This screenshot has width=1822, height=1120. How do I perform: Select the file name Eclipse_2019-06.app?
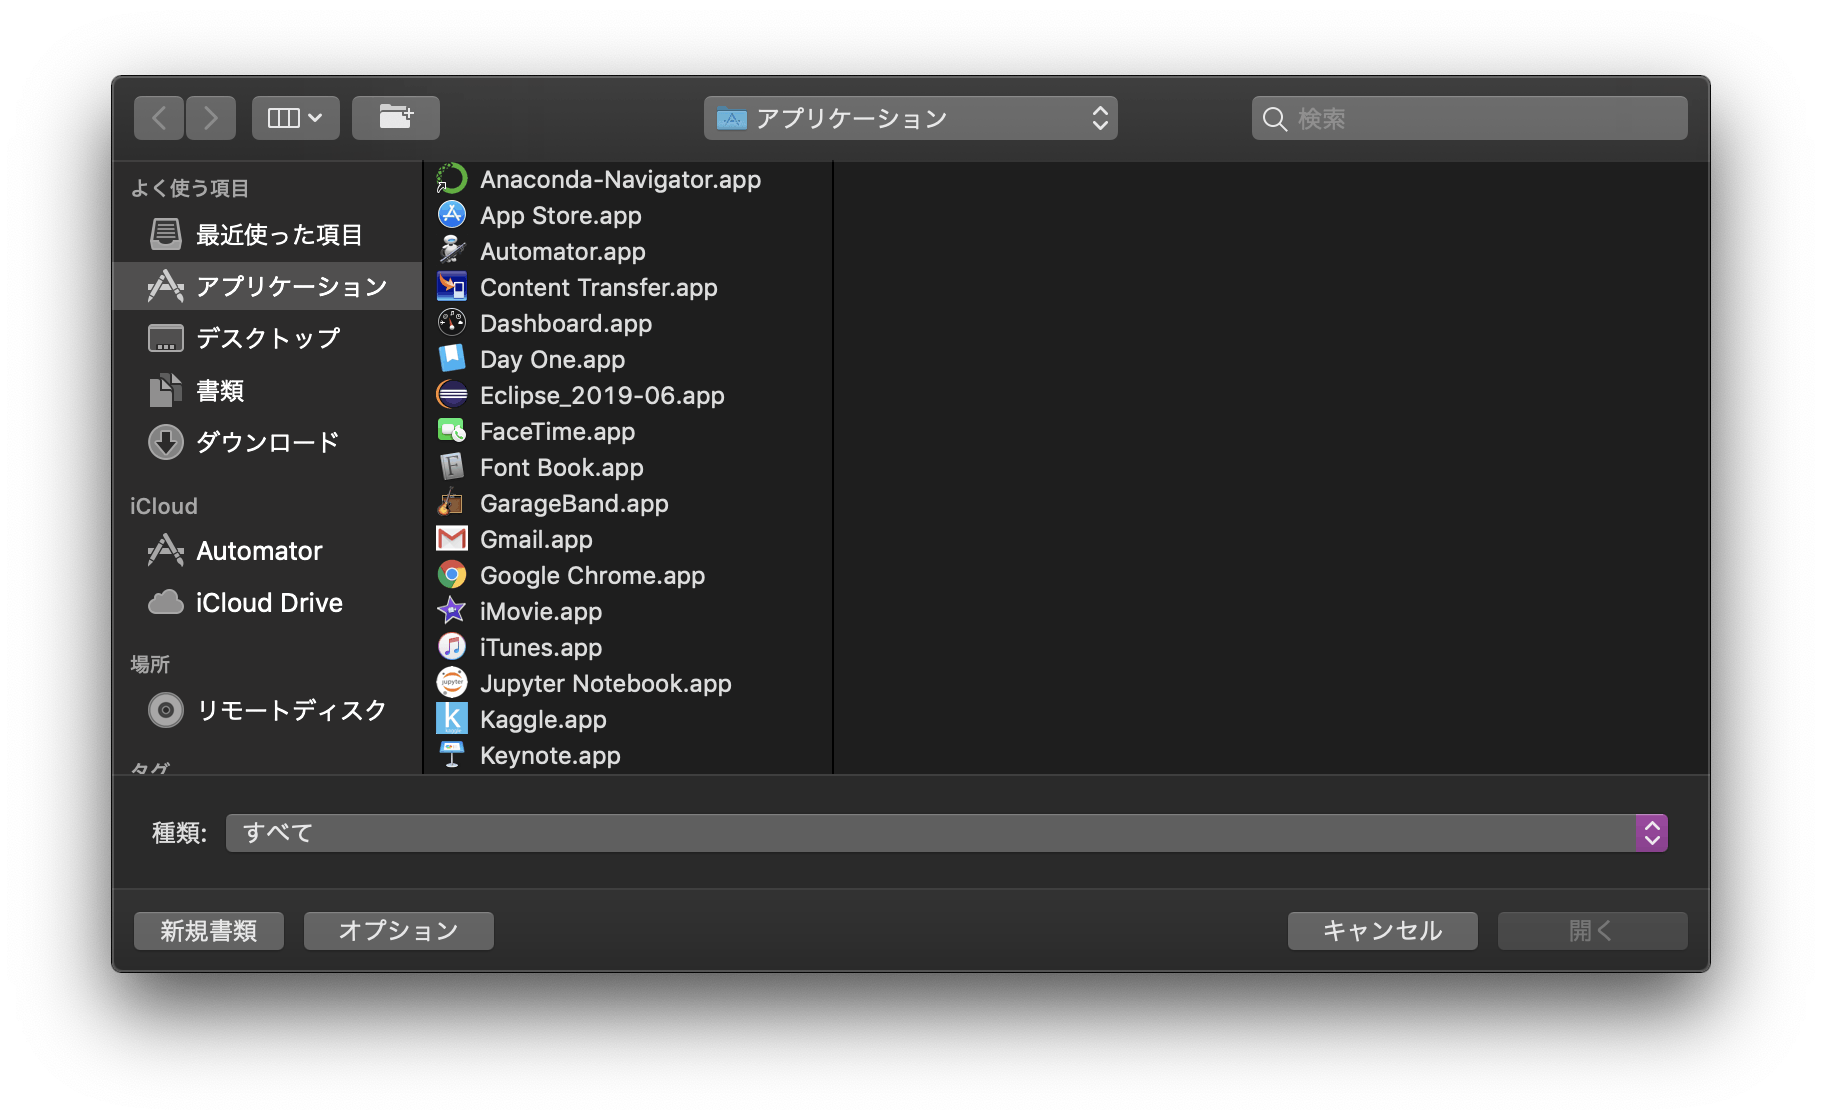(602, 396)
